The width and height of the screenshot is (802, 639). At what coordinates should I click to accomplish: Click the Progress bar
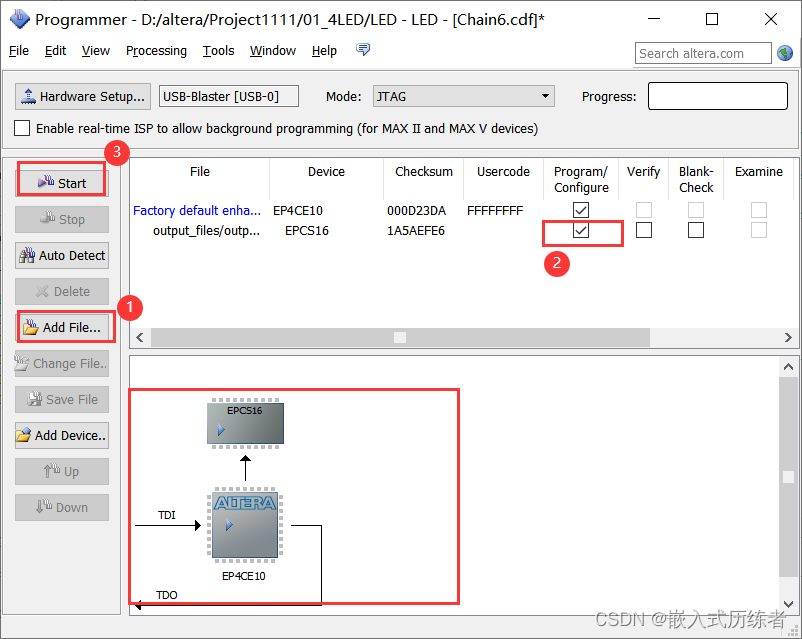coord(718,96)
